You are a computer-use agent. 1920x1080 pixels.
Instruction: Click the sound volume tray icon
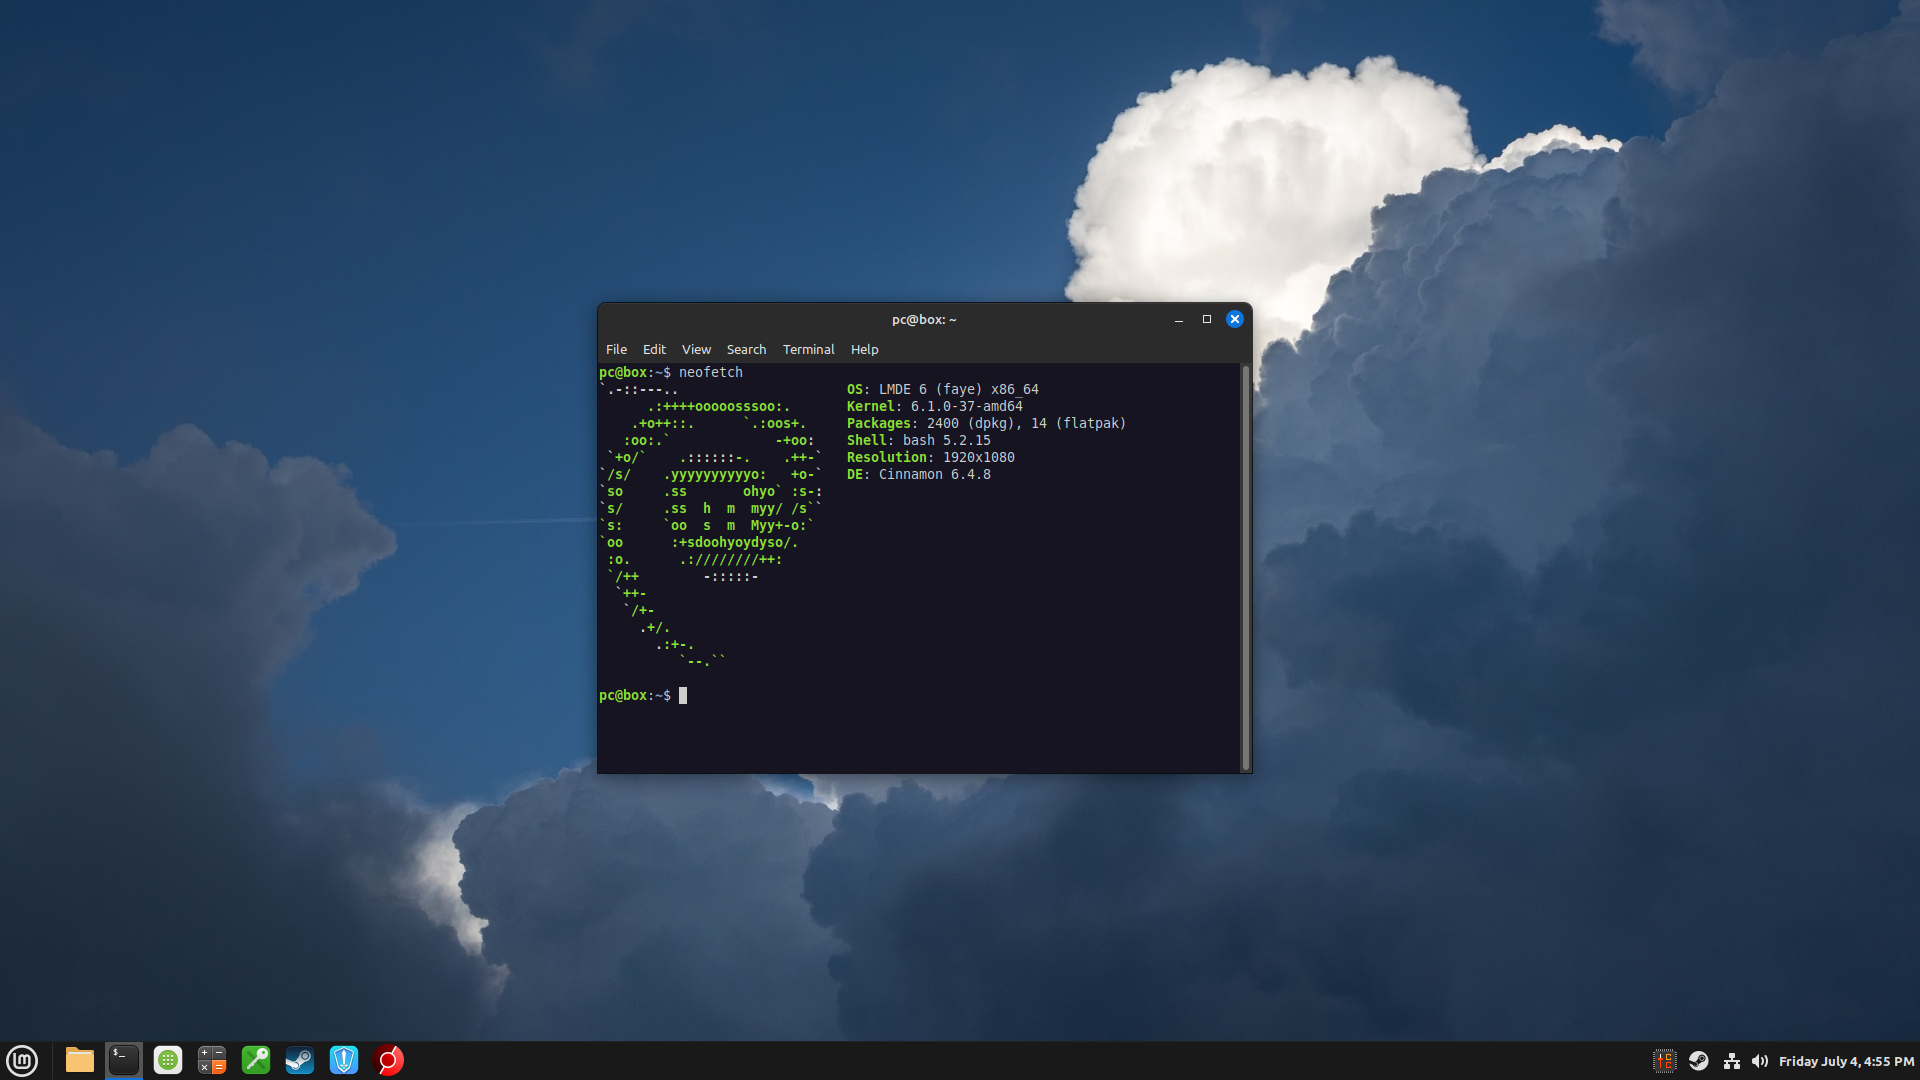1760,1061
